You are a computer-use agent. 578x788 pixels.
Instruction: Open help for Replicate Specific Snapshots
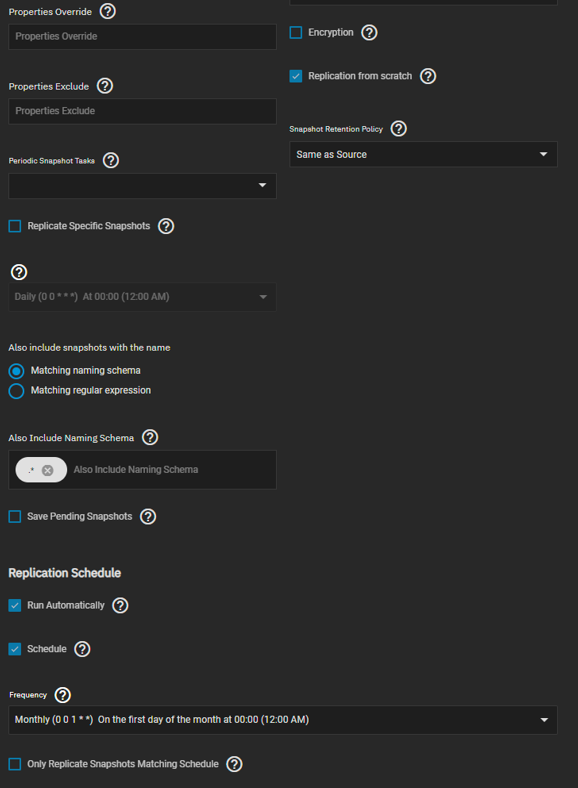[x=166, y=226]
